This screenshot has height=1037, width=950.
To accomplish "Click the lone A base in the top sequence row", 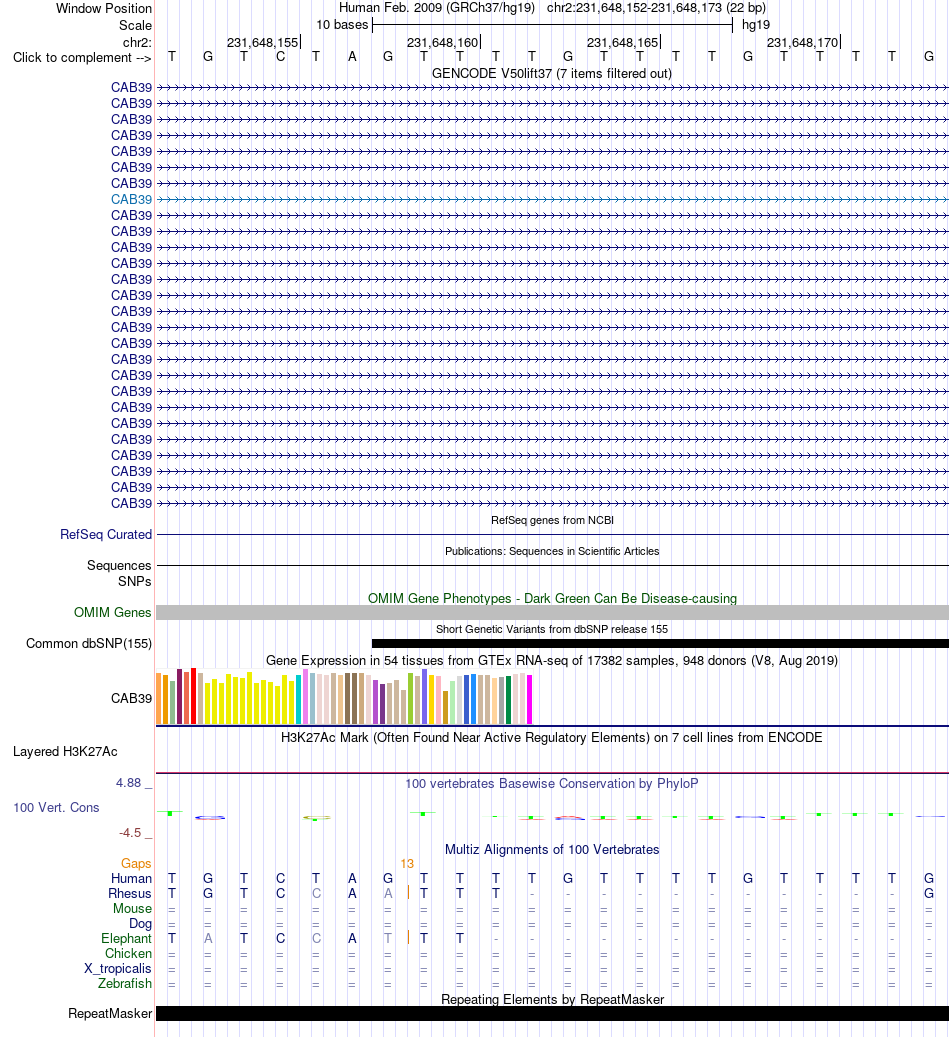I will click(x=352, y=57).
